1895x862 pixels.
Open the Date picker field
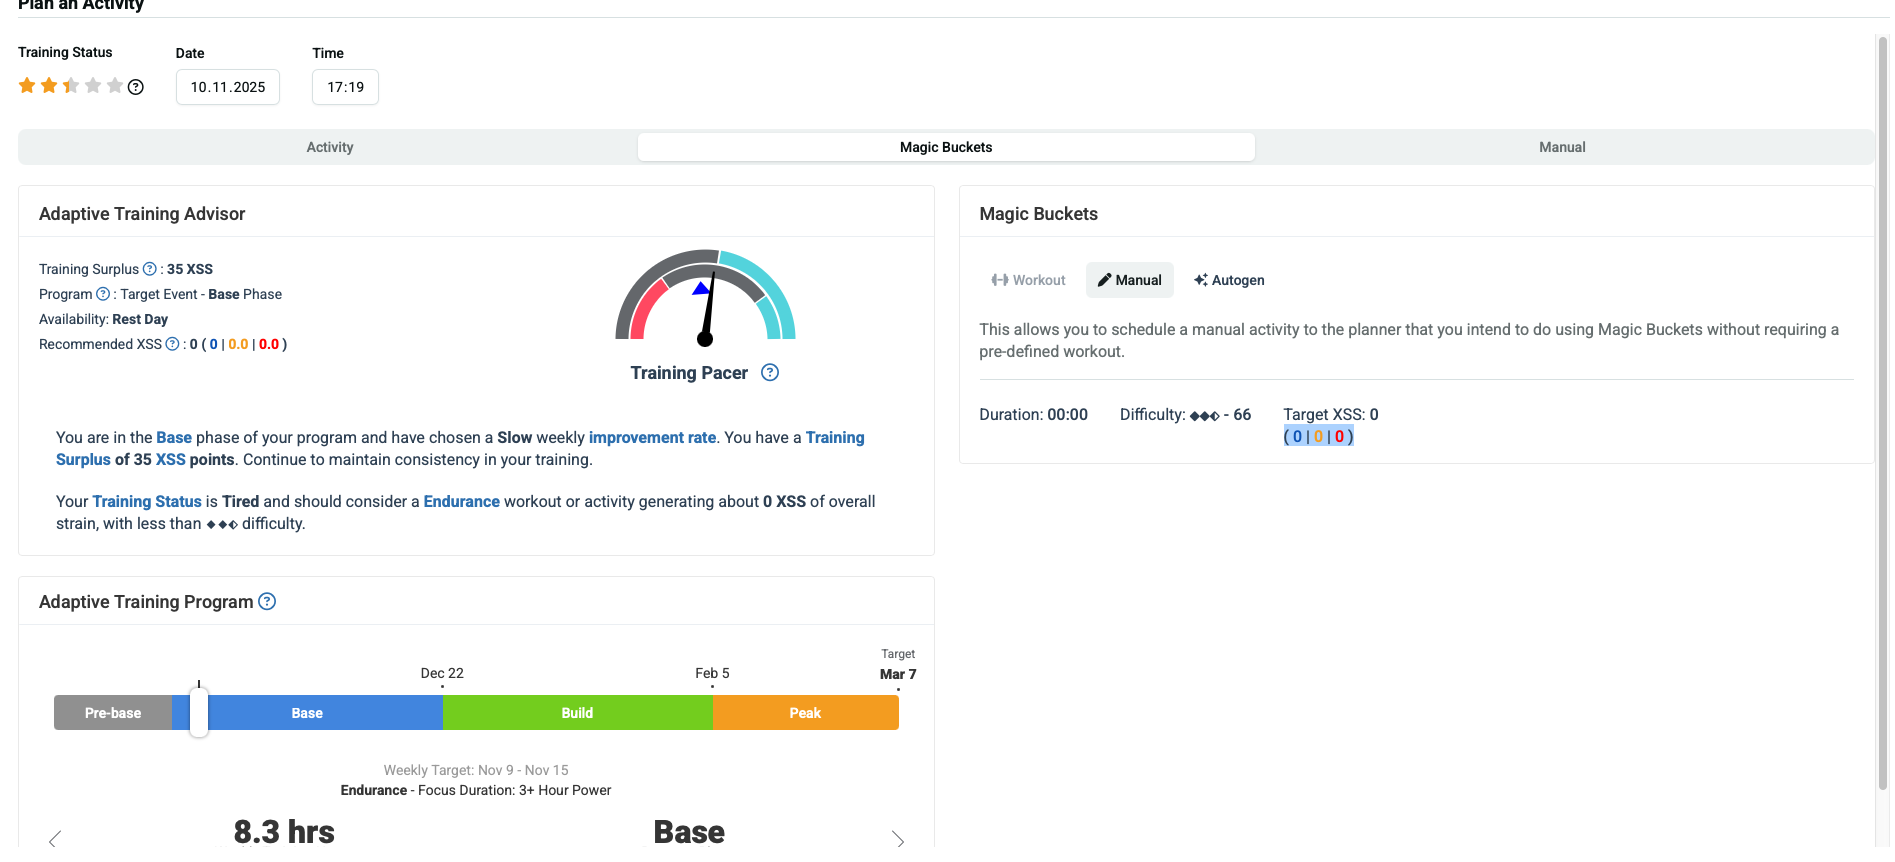click(x=228, y=87)
